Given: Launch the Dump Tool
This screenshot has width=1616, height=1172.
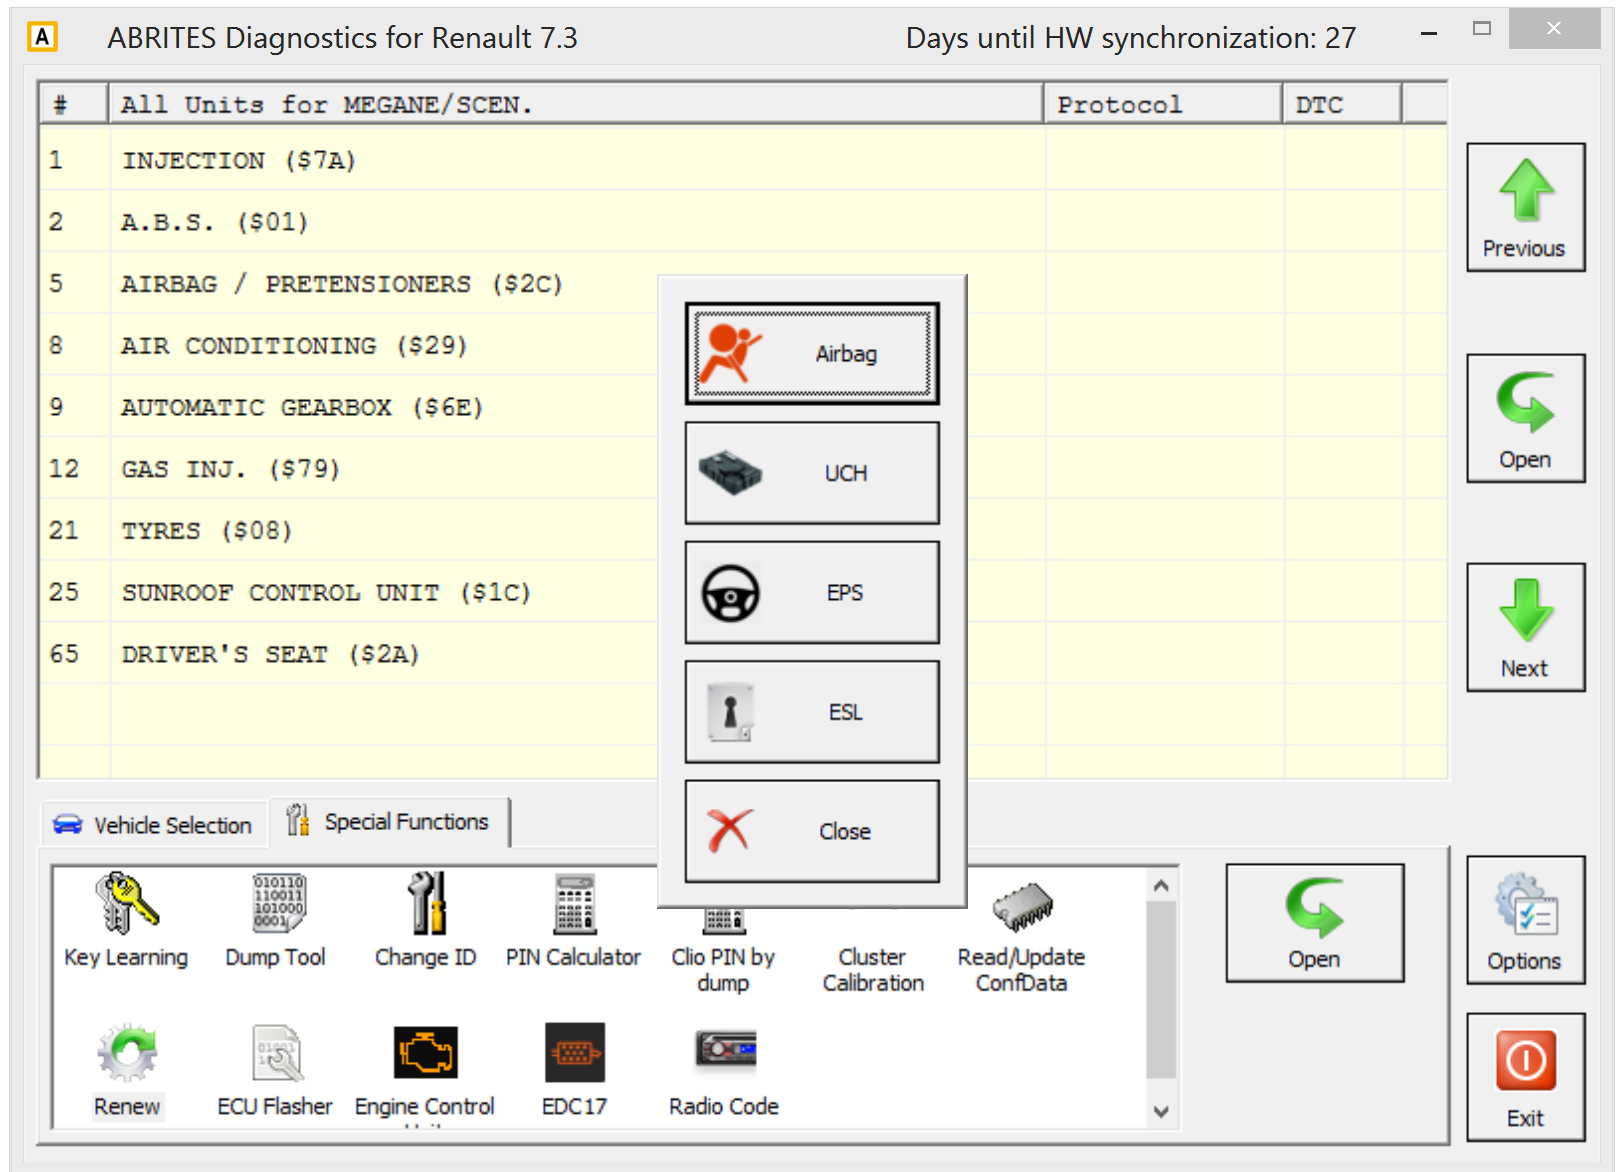Looking at the screenshot, I should coord(276,921).
